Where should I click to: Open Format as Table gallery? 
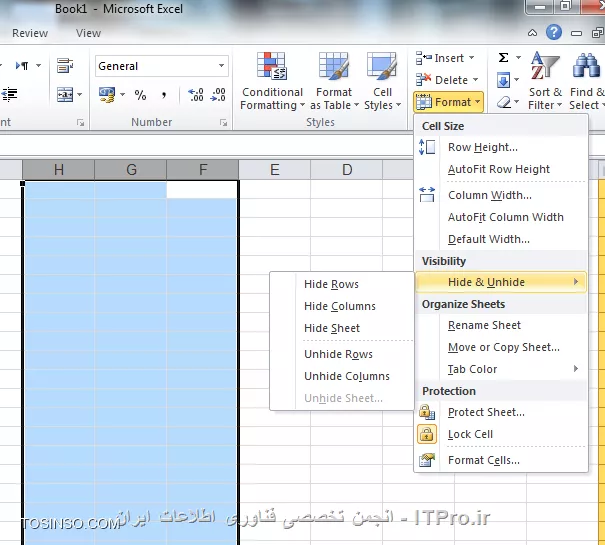coord(334,81)
